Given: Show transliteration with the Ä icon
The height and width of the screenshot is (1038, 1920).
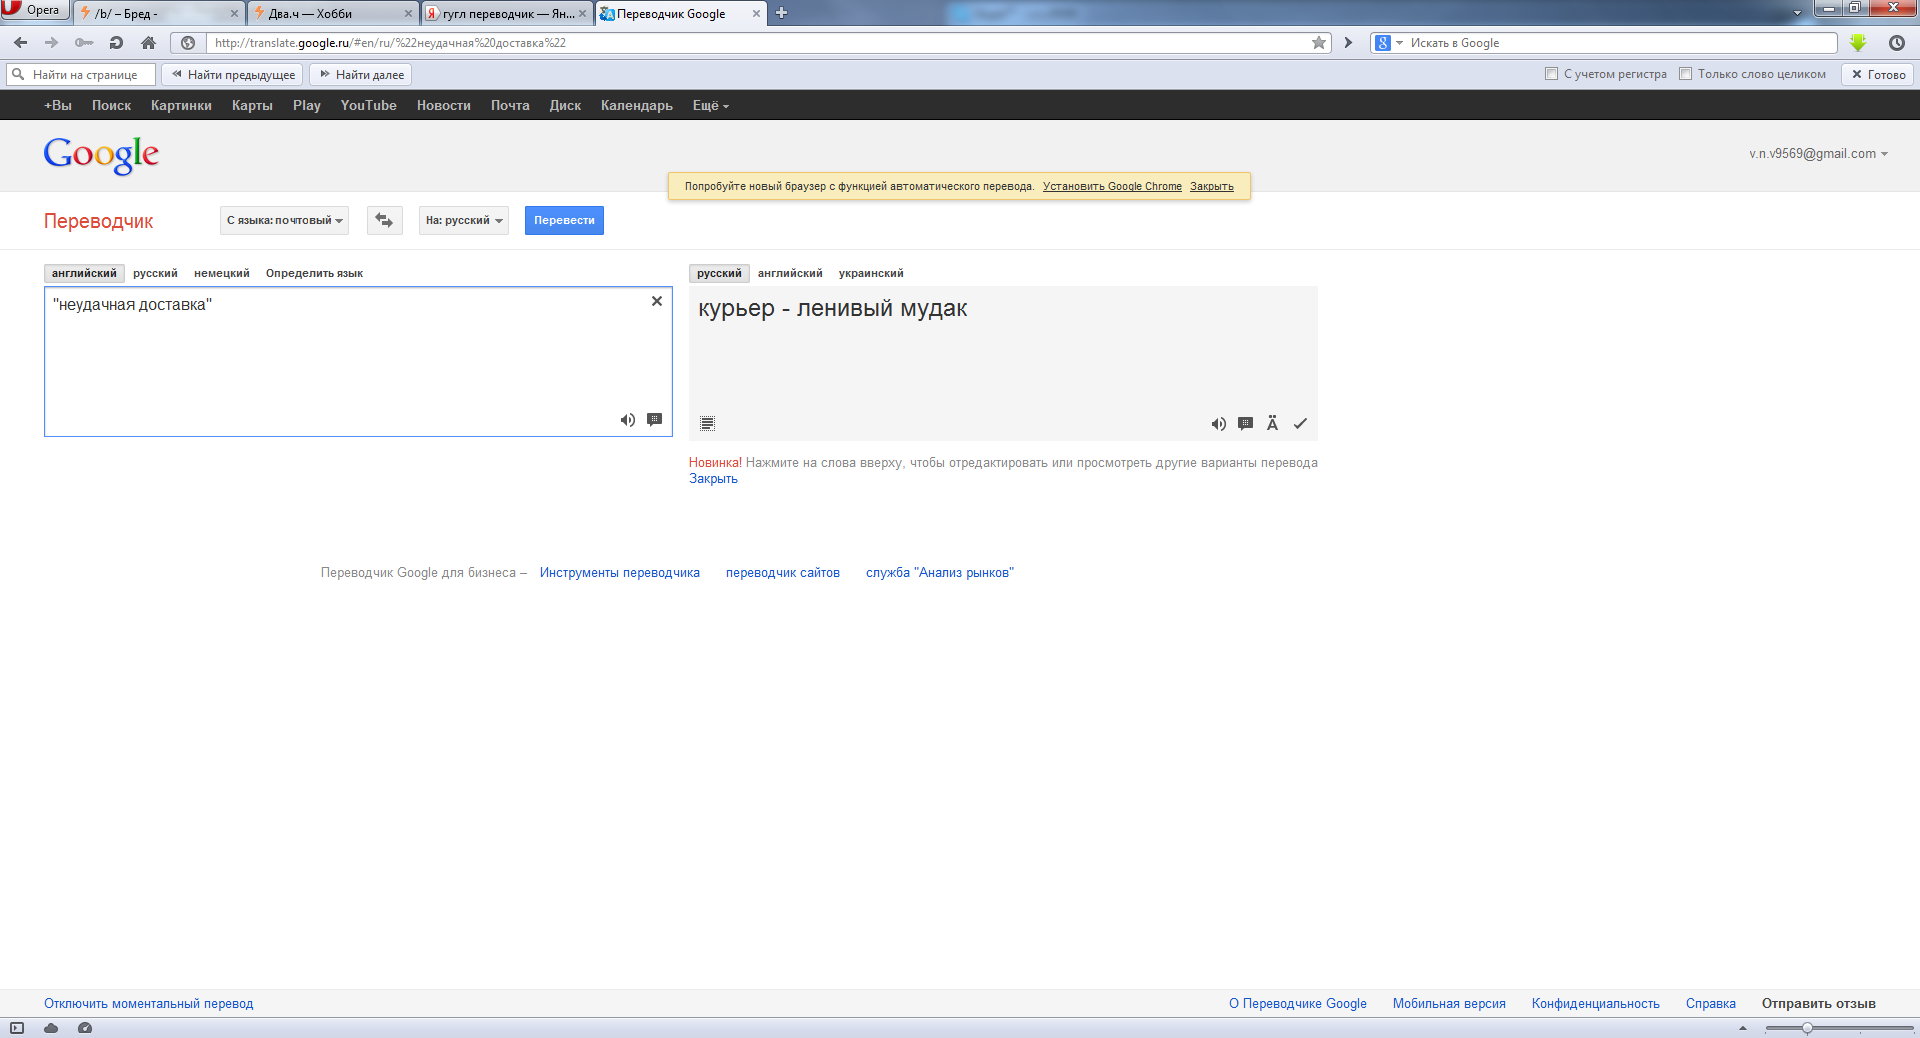Looking at the screenshot, I should pyautogui.click(x=1272, y=424).
